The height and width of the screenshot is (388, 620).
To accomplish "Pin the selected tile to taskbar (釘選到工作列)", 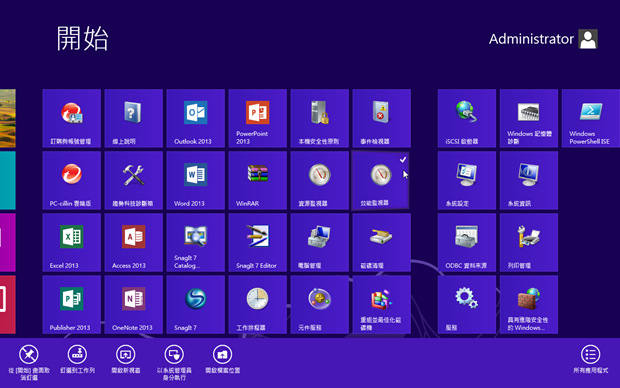I will pos(78,359).
